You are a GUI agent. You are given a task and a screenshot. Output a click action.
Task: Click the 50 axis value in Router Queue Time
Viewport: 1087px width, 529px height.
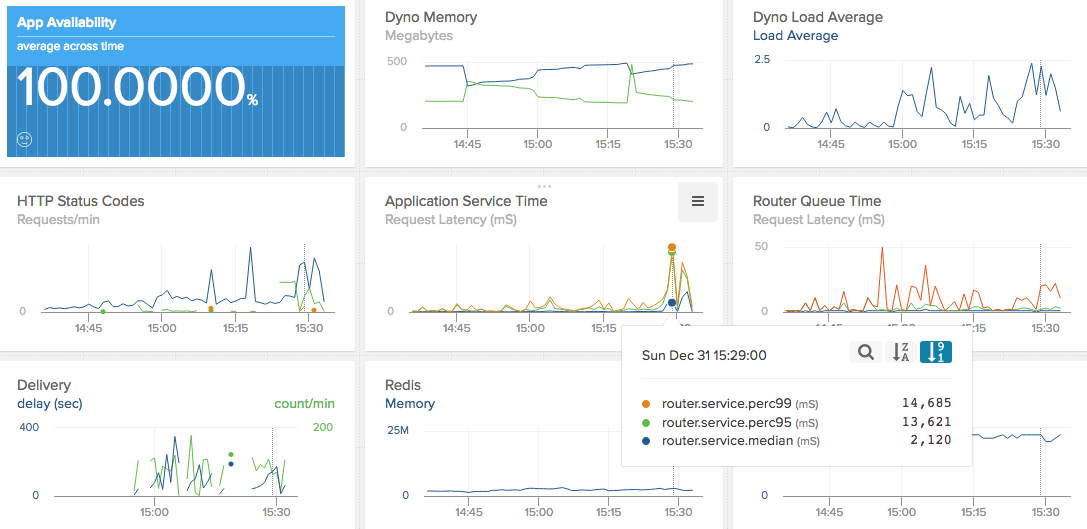[760, 246]
